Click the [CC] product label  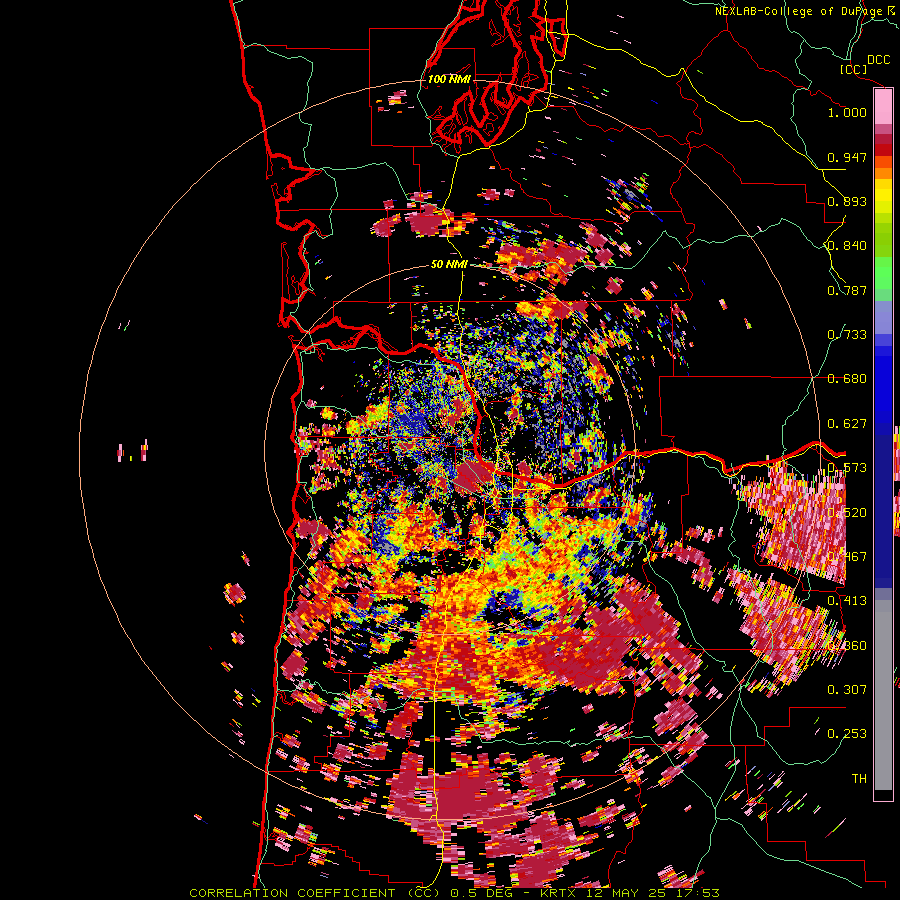click(x=853, y=69)
